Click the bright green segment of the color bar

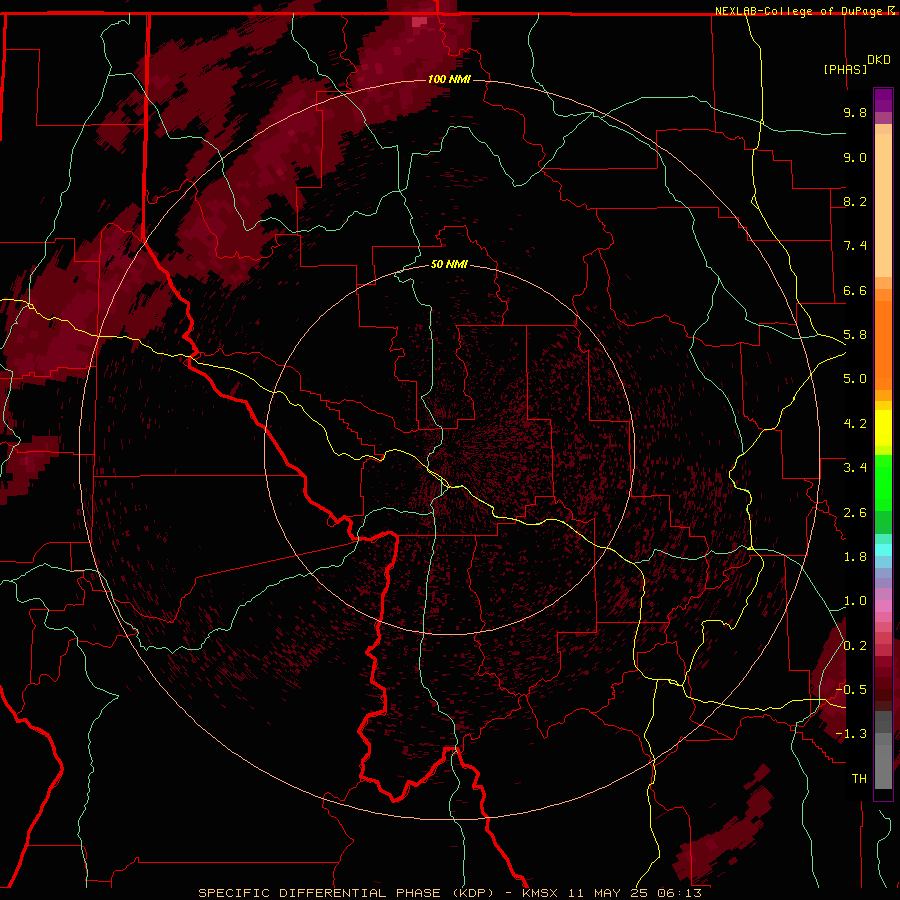pyautogui.click(x=883, y=483)
